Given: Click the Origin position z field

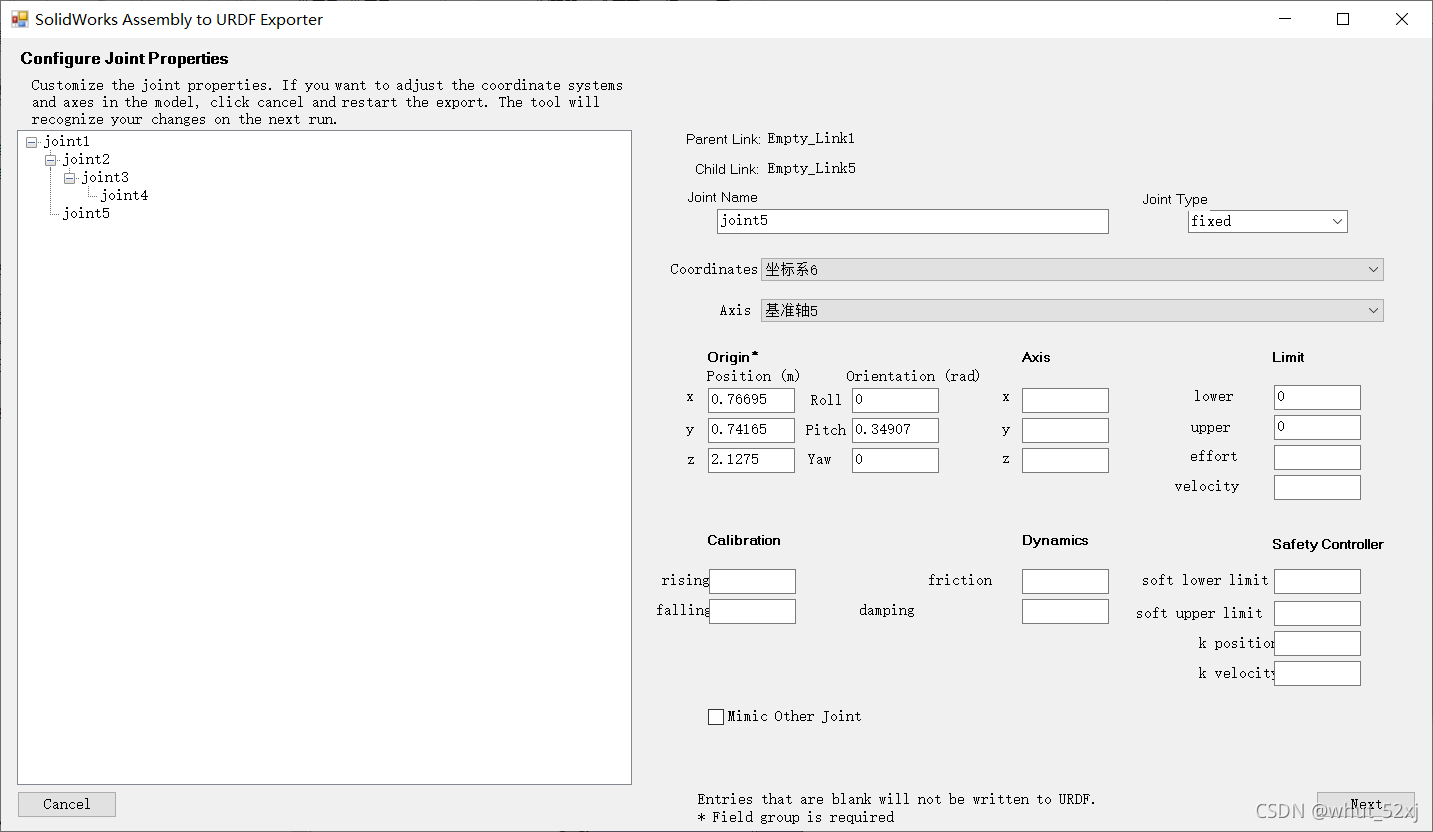Looking at the screenshot, I should 751,460.
